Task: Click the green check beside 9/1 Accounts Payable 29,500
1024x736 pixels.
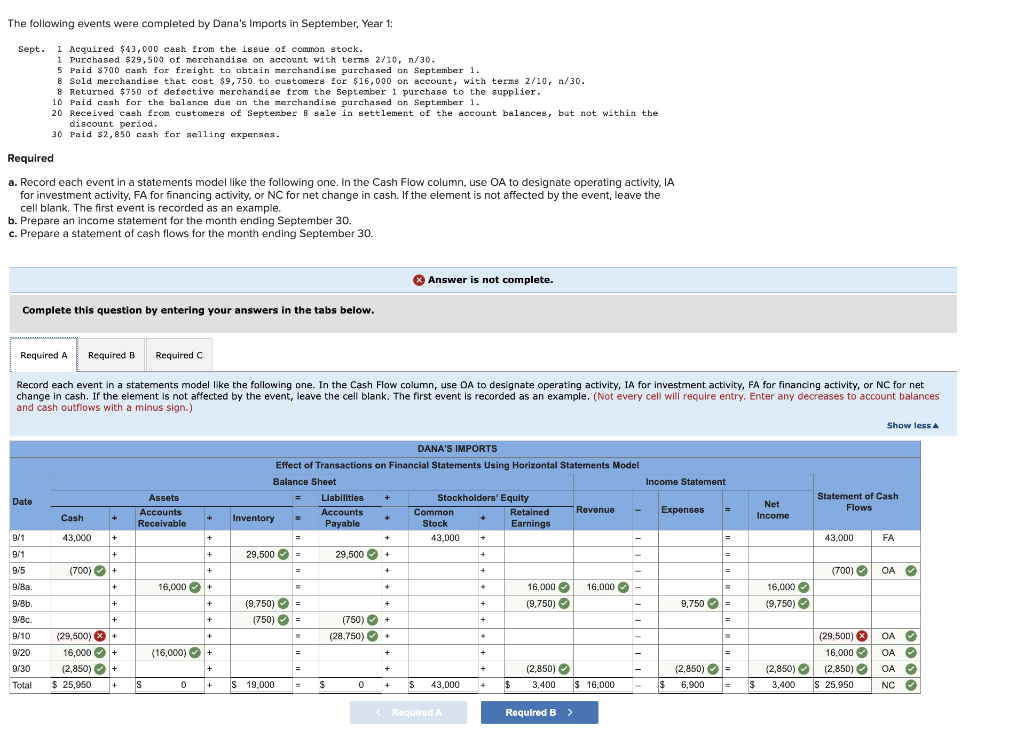Action: click(372, 554)
